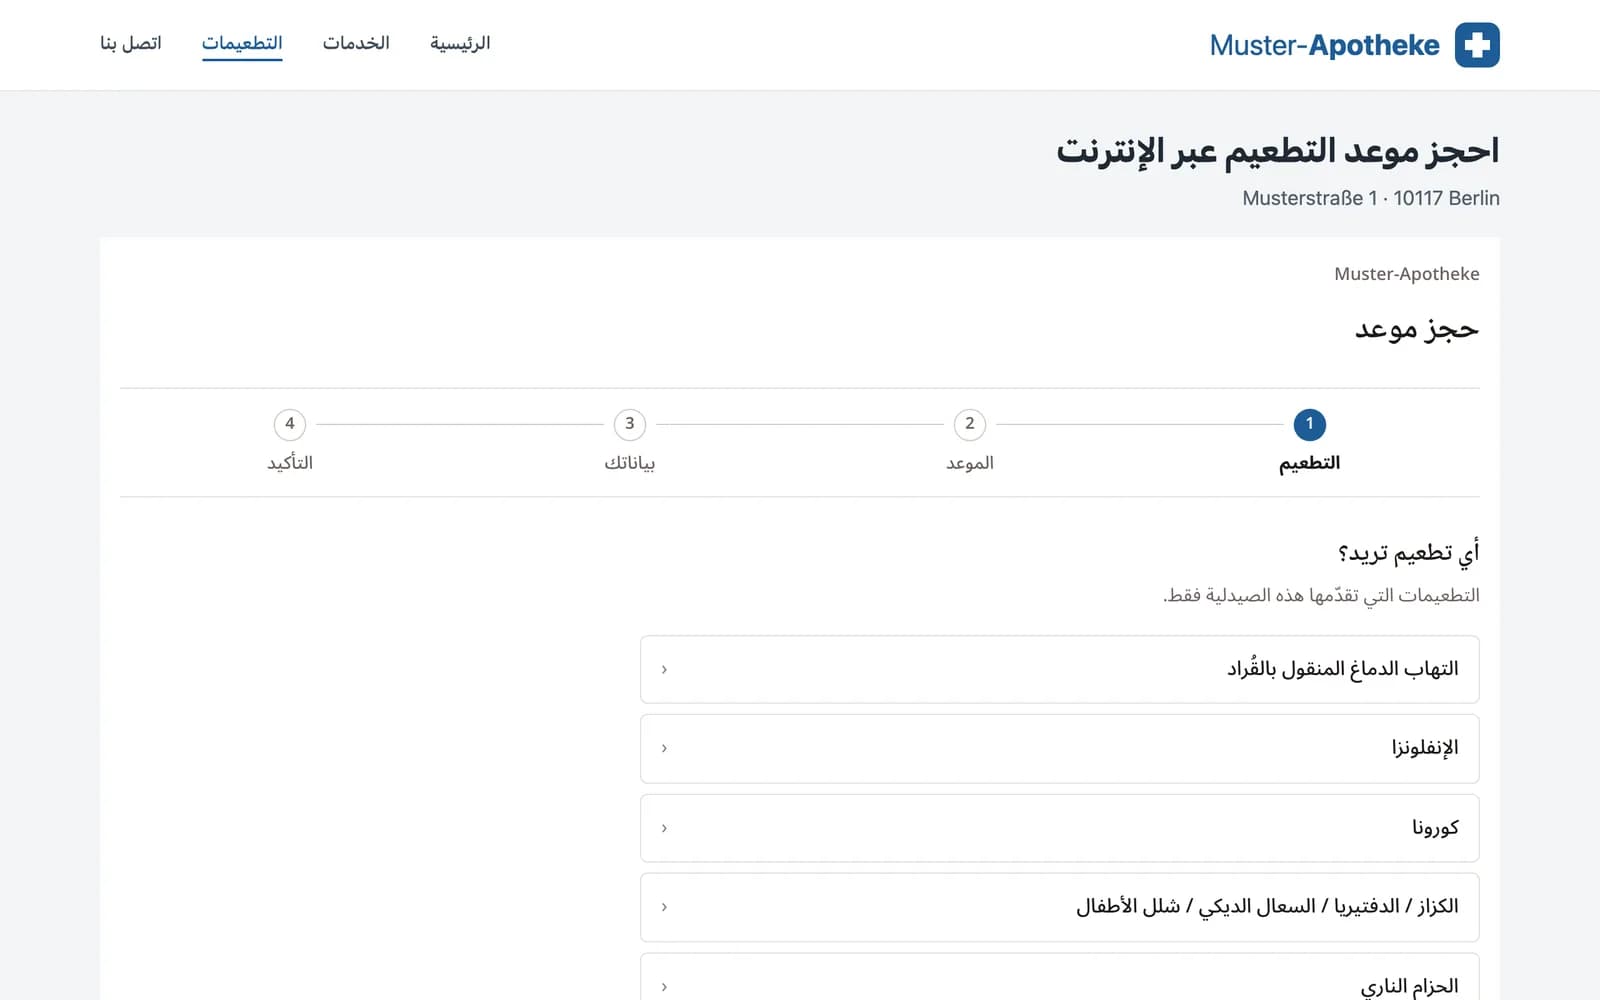Click the address text Musterstraße 1 · 10117 Berlin
The width and height of the screenshot is (1600, 1000).
pyautogui.click(x=1370, y=198)
